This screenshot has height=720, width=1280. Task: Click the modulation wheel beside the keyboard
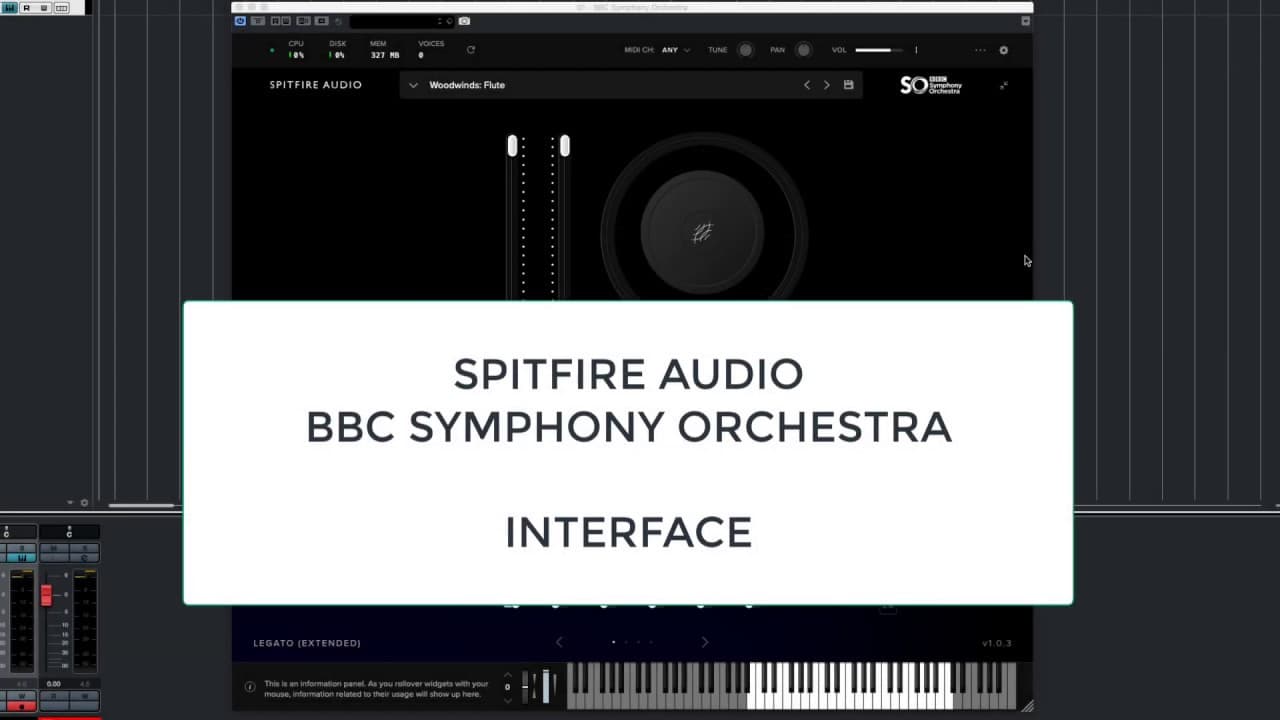546,687
